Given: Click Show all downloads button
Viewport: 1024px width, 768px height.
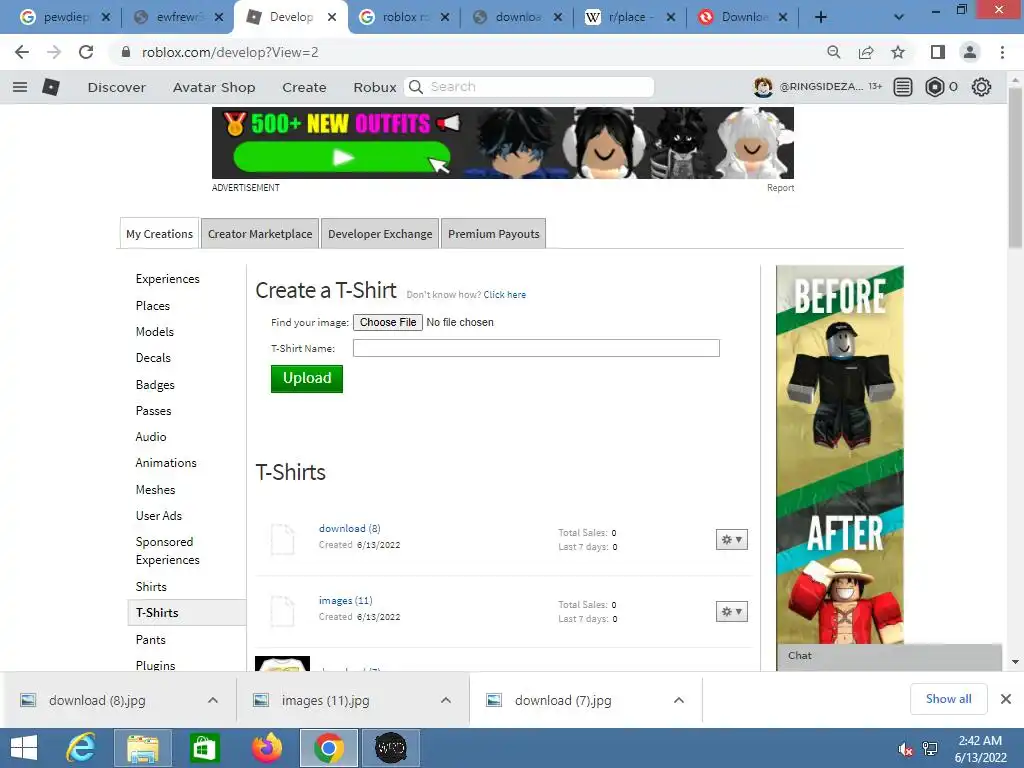Looking at the screenshot, I should click(x=948, y=699).
